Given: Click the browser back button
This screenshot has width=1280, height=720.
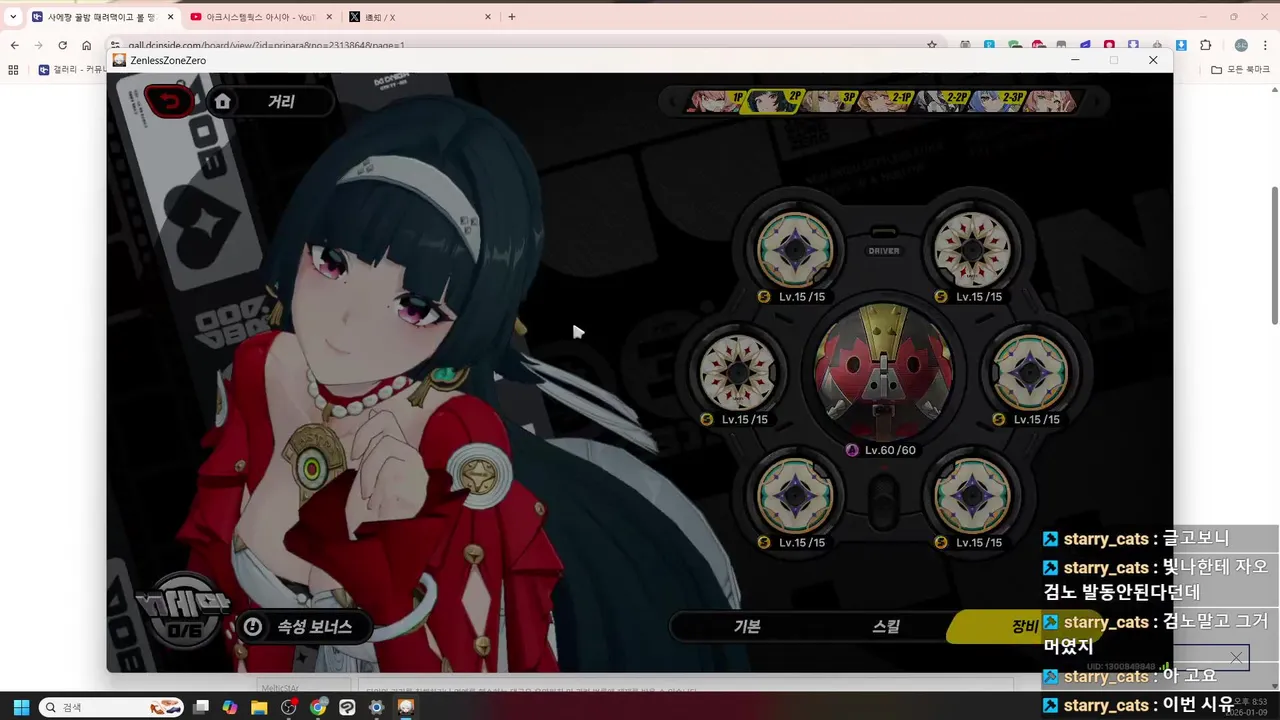Looking at the screenshot, I should [14, 45].
